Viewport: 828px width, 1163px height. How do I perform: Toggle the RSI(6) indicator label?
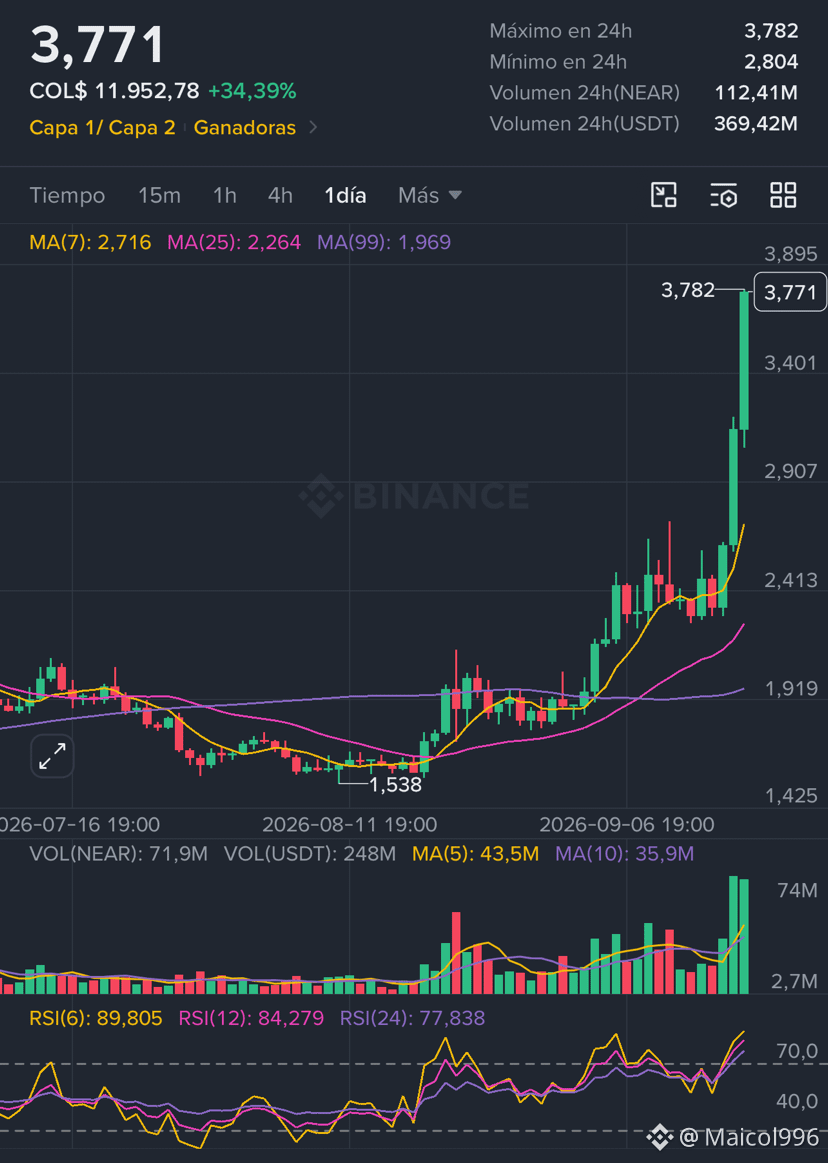click(x=96, y=1018)
